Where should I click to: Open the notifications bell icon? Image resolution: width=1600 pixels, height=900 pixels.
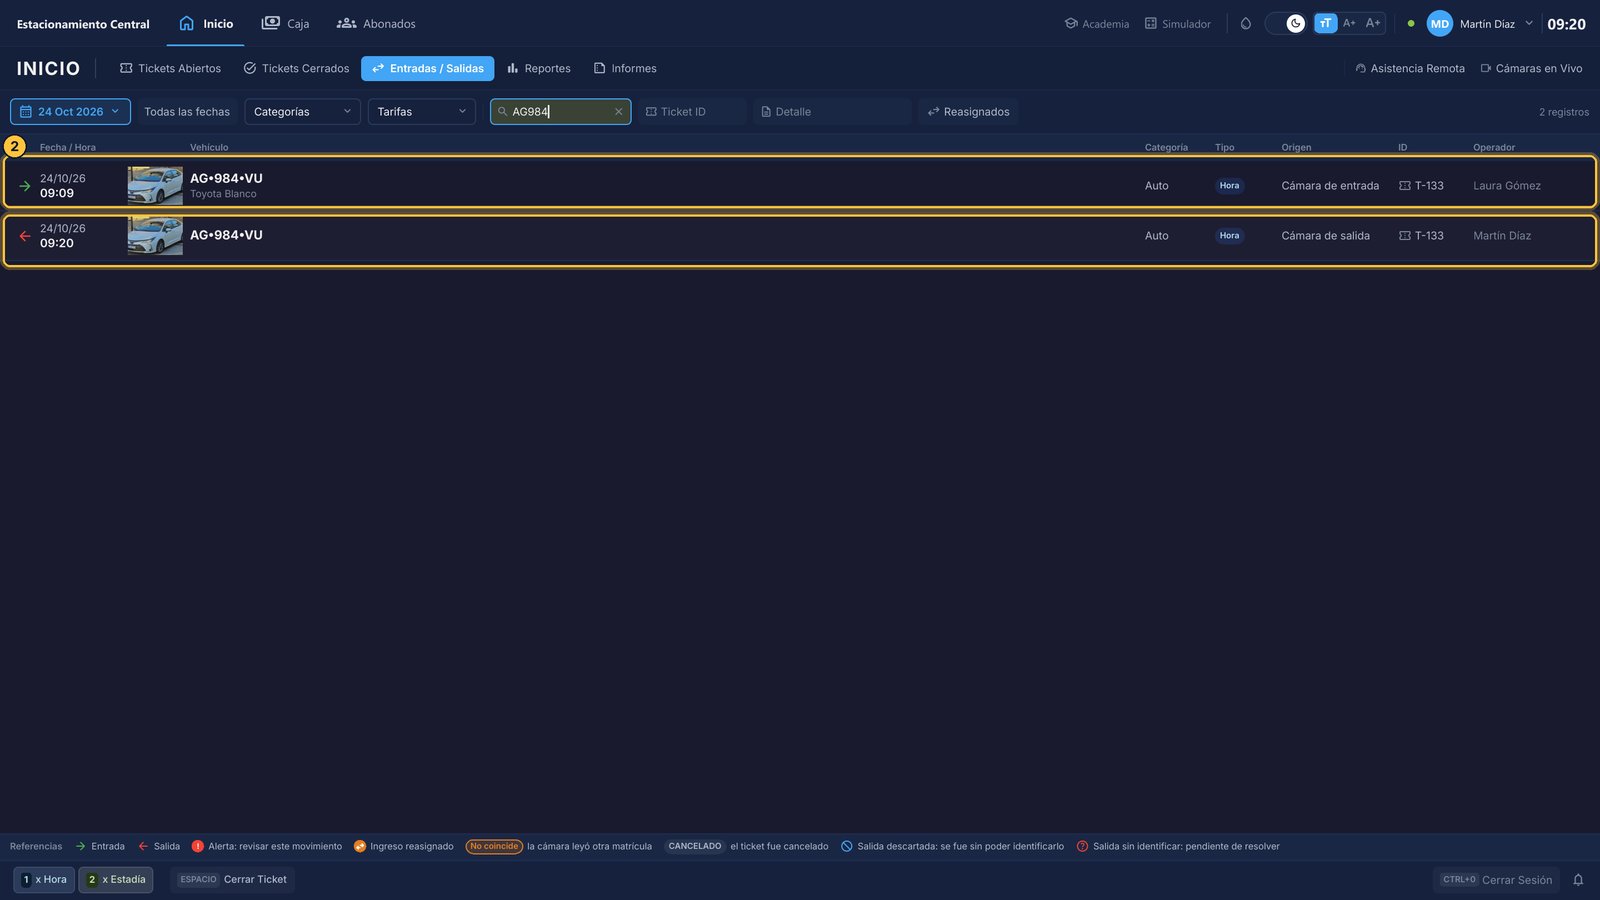pyautogui.click(x=1578, y=880)
